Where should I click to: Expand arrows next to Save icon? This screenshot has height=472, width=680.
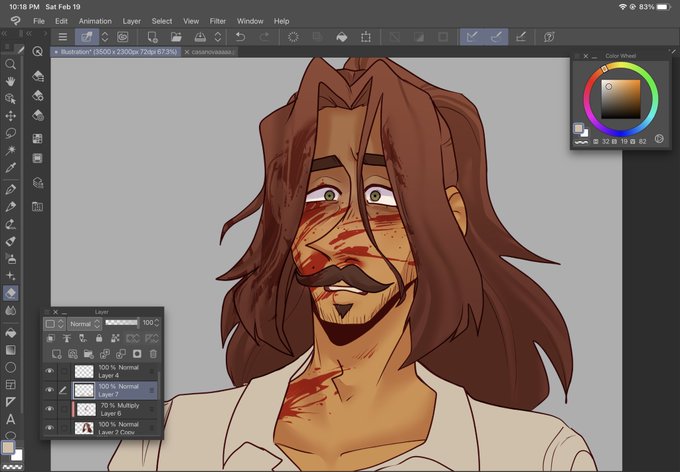218,37
